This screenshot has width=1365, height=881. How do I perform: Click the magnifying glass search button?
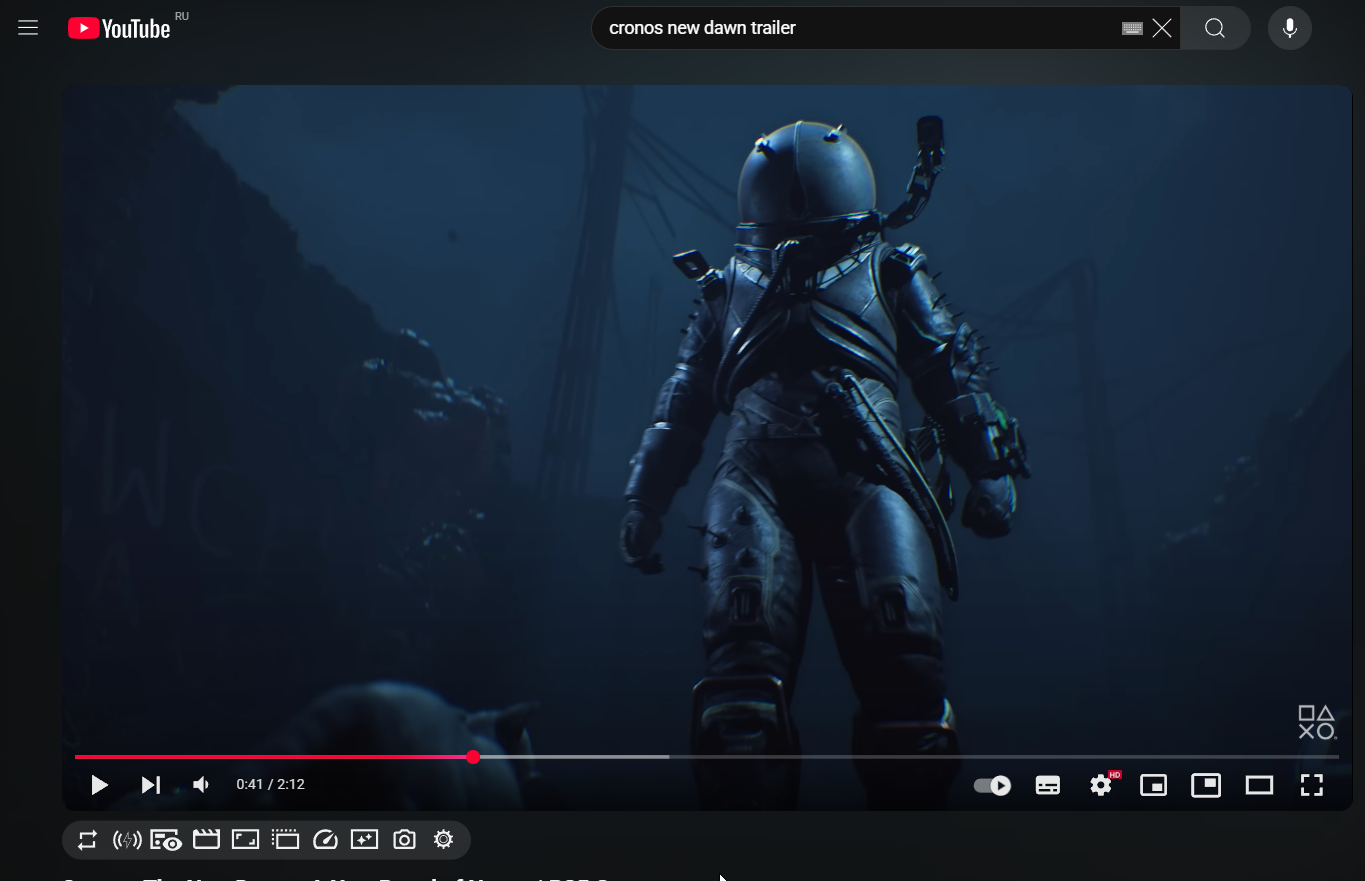(1215, 28)
